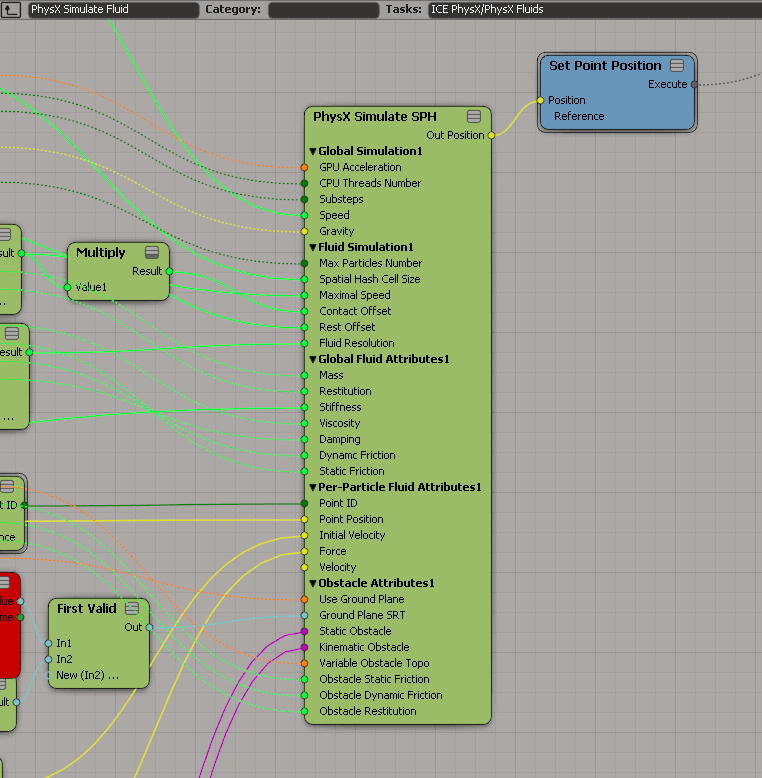Select the Set Point Position node title
The width and height of the screenshot is (762, 778).
[605, 65]
